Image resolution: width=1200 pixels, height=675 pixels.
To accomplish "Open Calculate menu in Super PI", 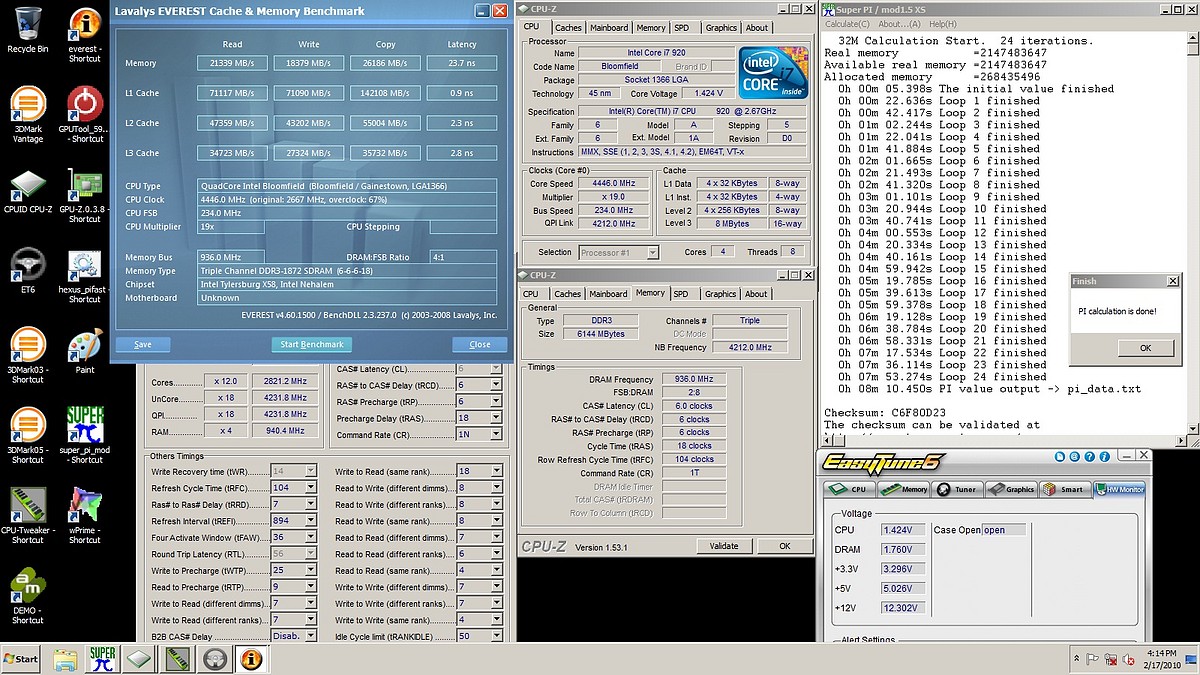I will point(847,24).
